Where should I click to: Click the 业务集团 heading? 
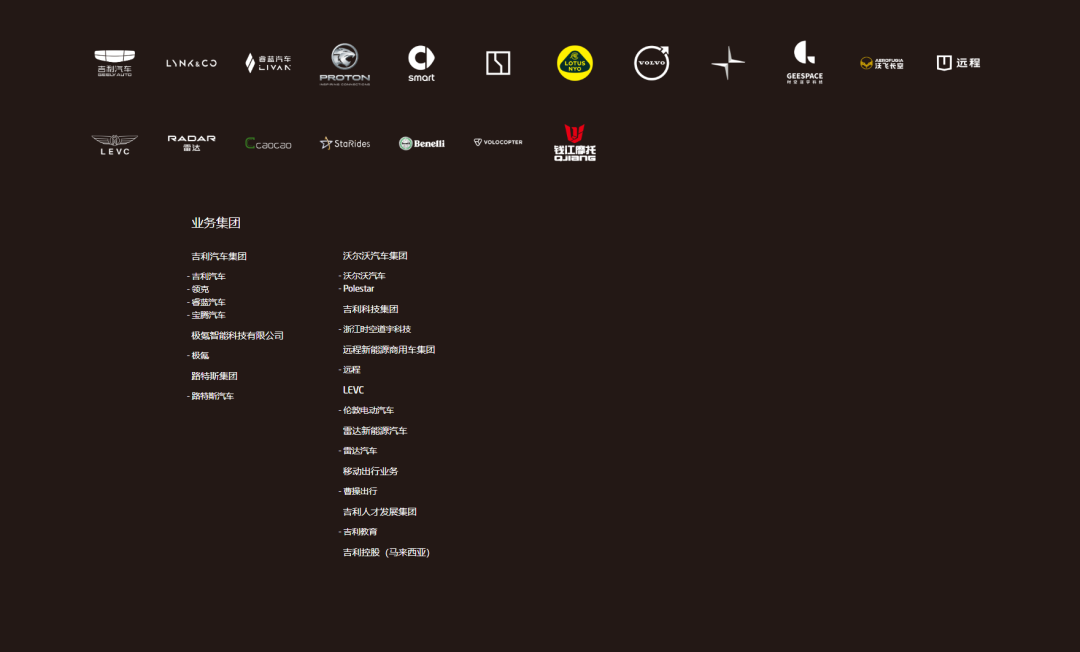coord(216,222)
